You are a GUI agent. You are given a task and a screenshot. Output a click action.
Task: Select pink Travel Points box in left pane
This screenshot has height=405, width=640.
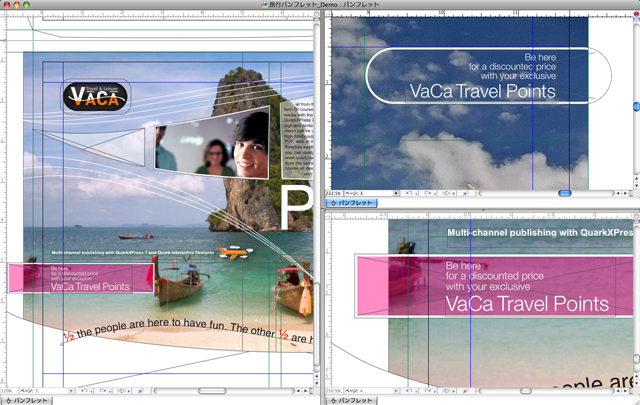[x=81, y=278]
